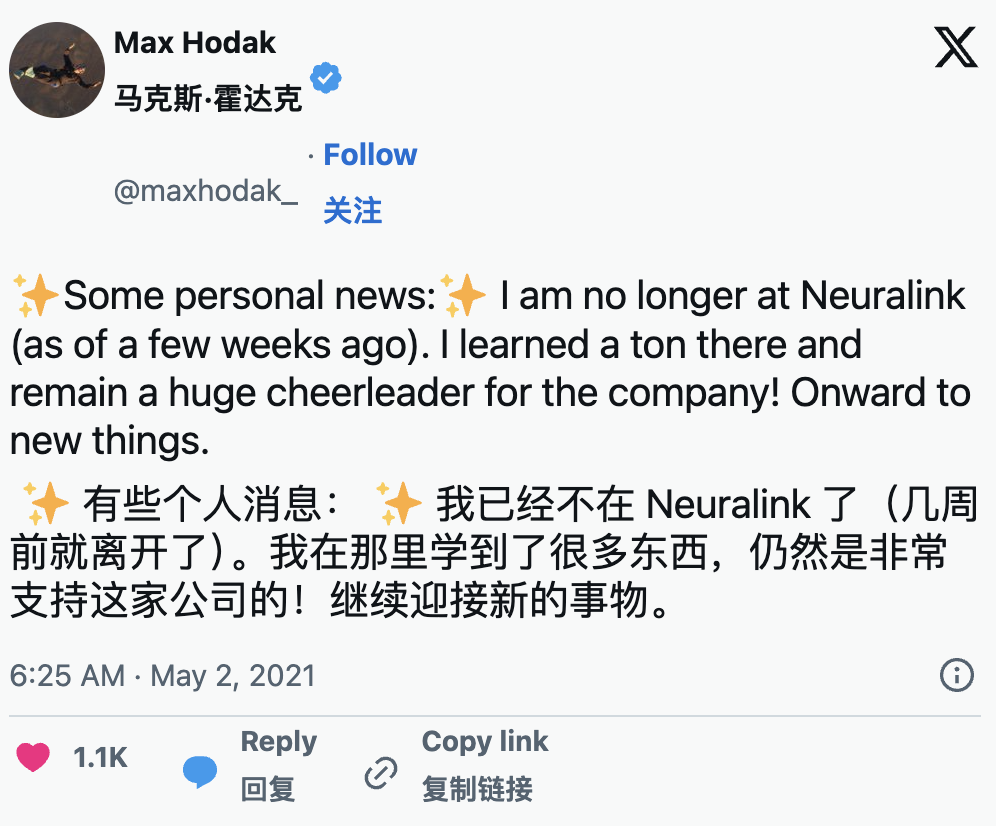Click the English tweet text body

[x=488, y=368]
